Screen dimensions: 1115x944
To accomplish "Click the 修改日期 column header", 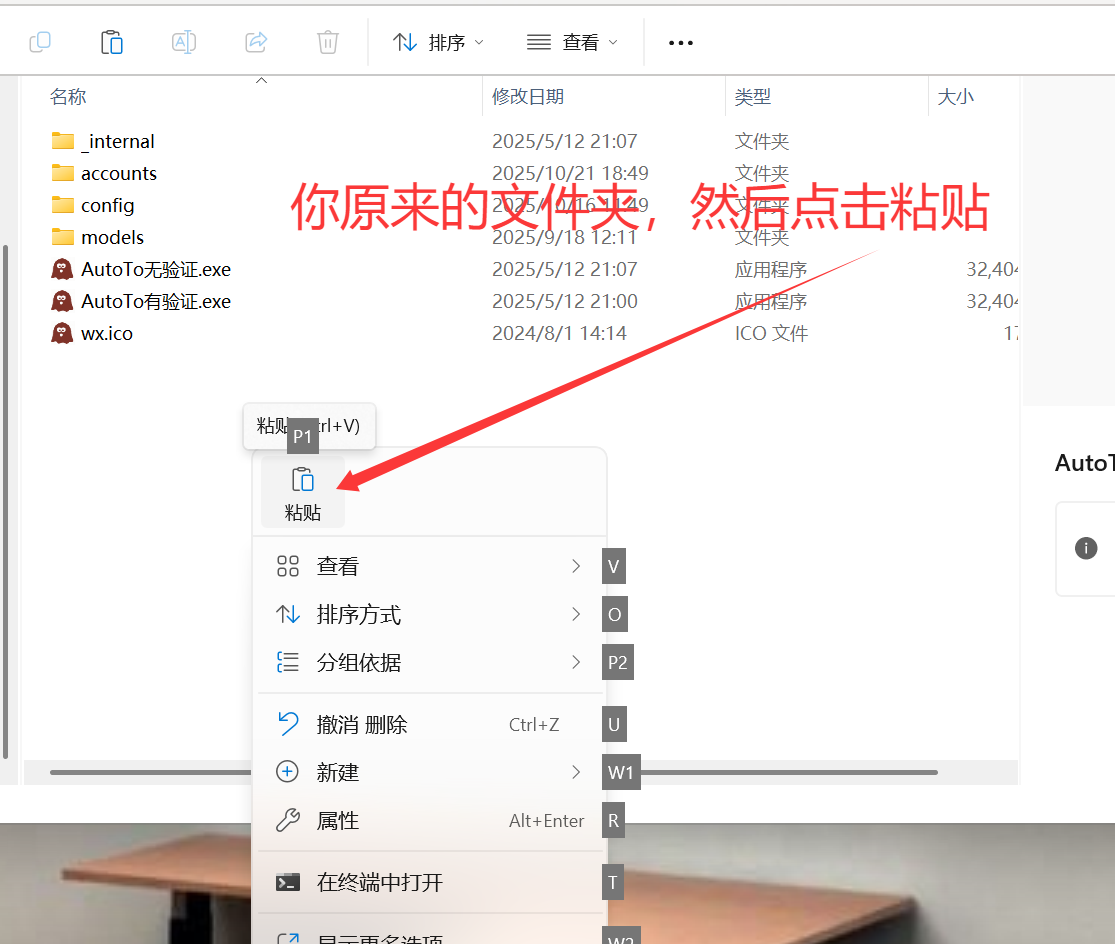I will [528, 96].
